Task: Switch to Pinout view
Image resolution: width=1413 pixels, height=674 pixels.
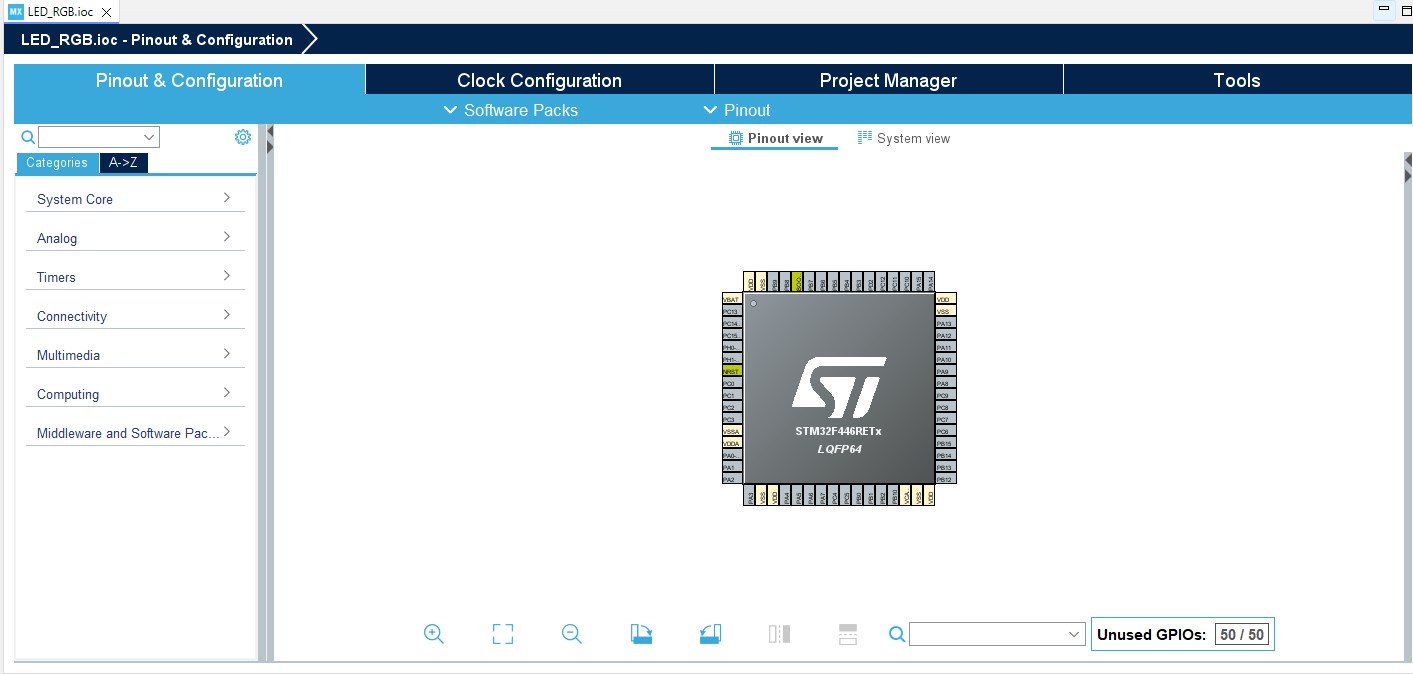Action: [775, 138]
